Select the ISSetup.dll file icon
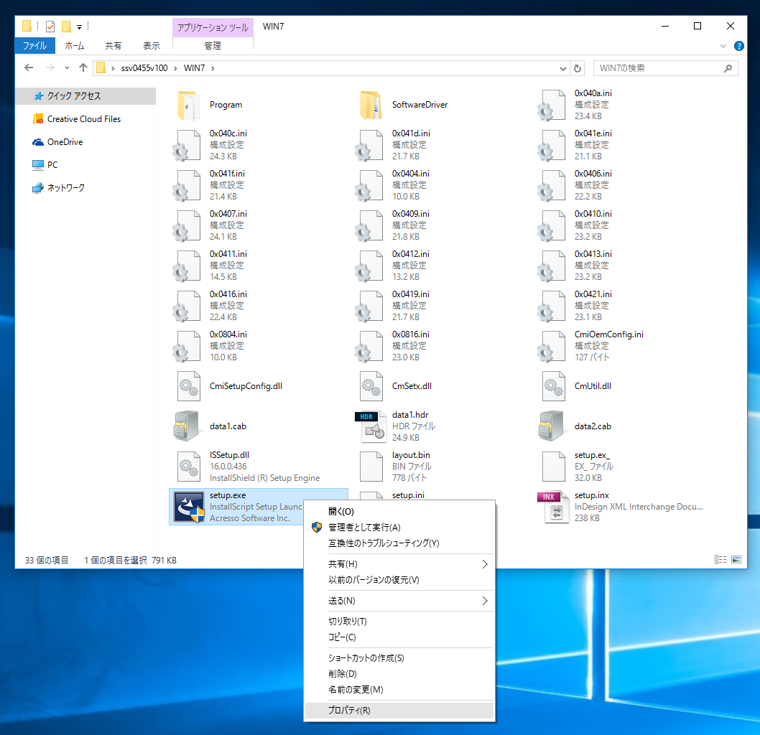This screenshot has height=735, width=760. tap(189, 466)
